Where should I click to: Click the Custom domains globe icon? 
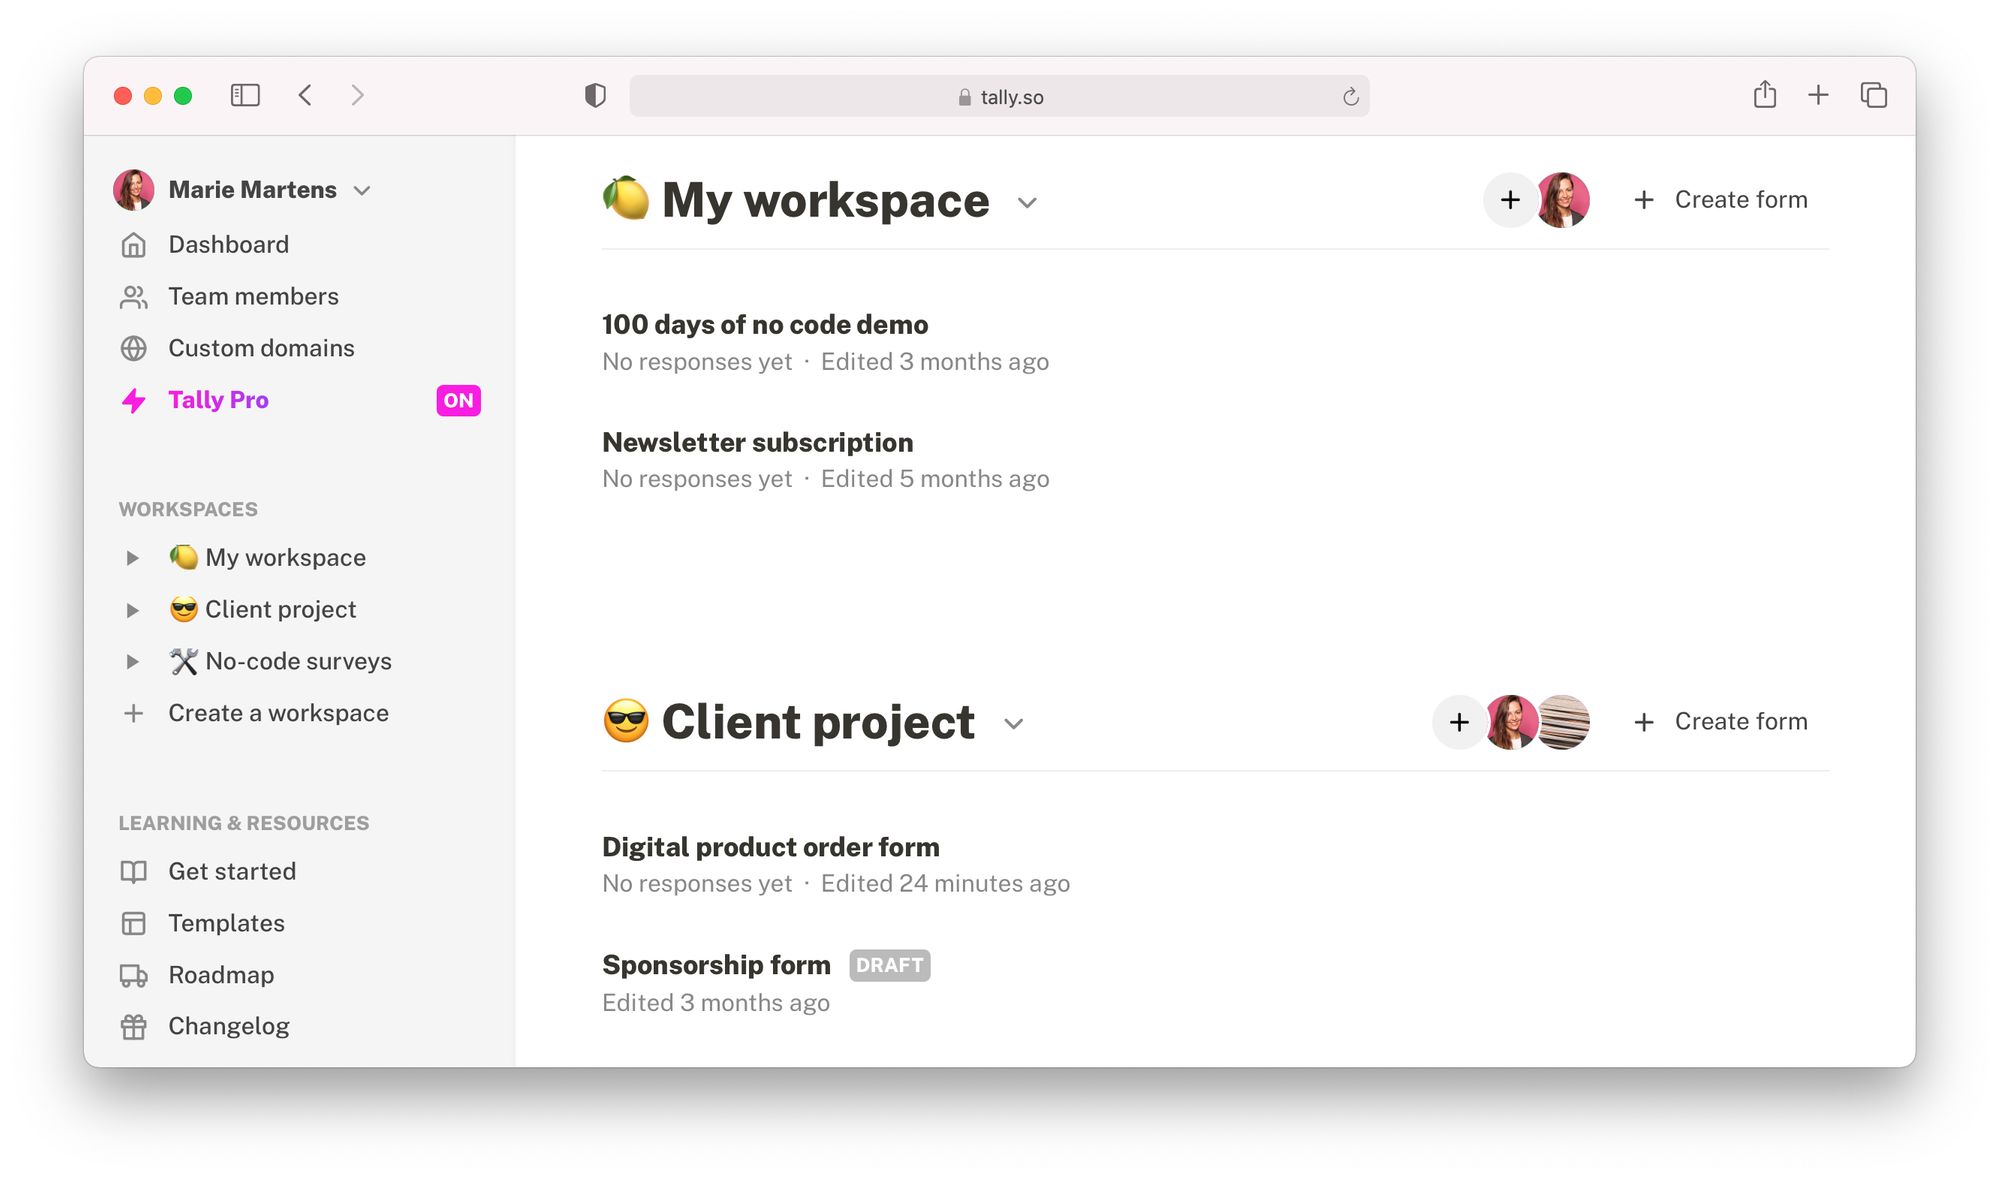click(134, 348)
